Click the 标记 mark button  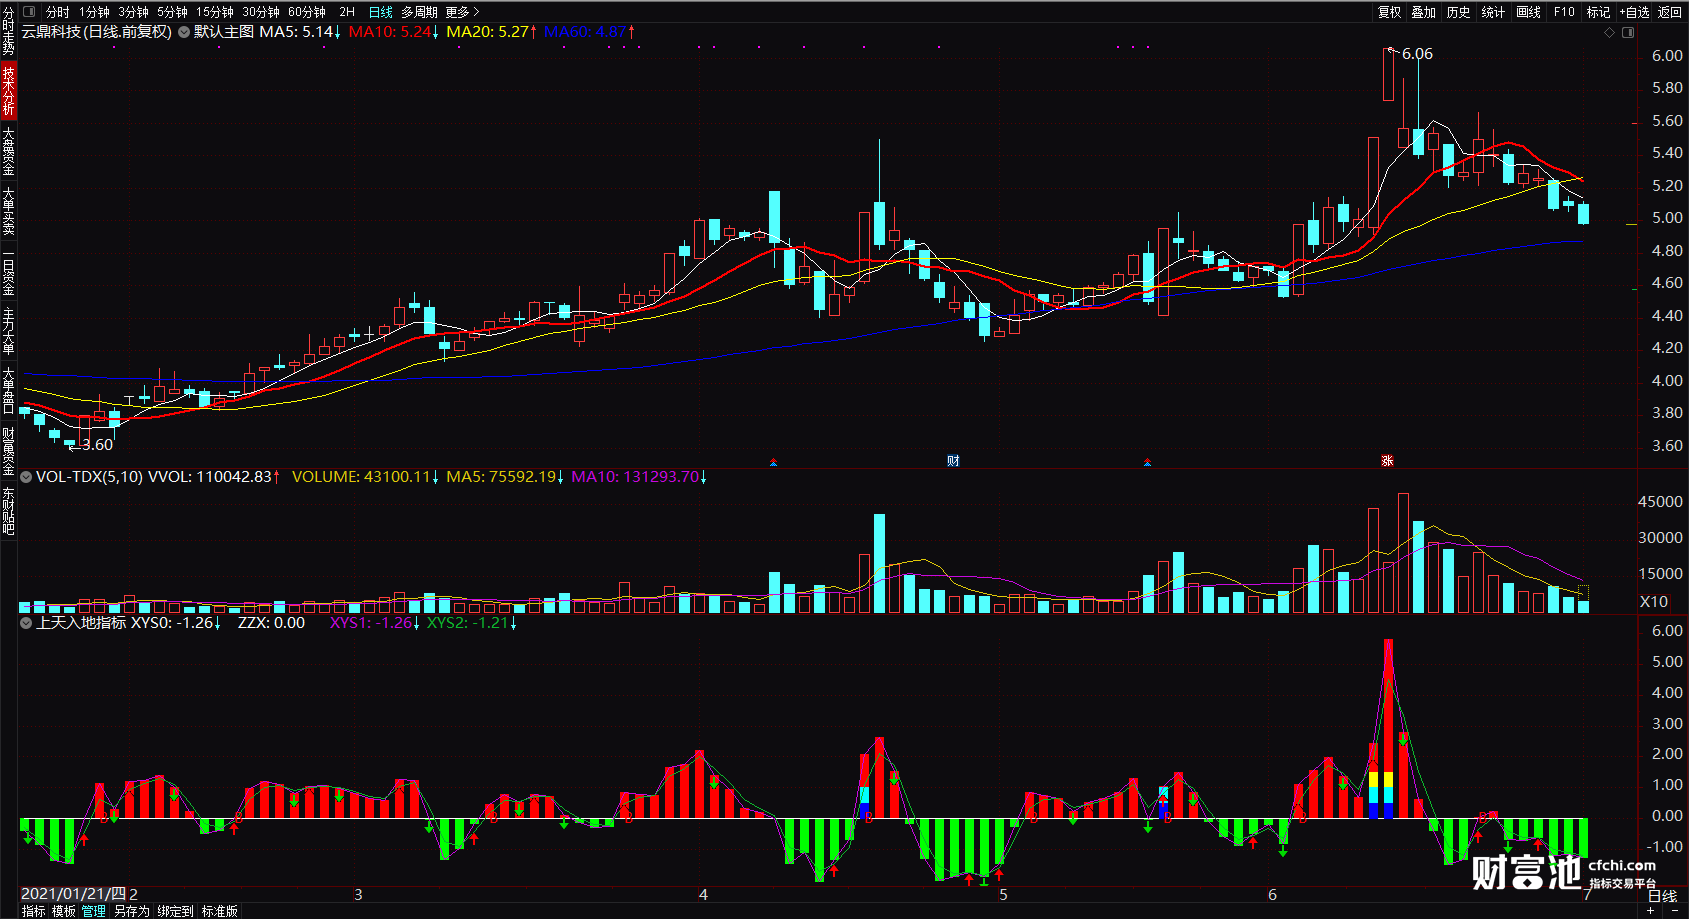click(x=1598, y=12)
